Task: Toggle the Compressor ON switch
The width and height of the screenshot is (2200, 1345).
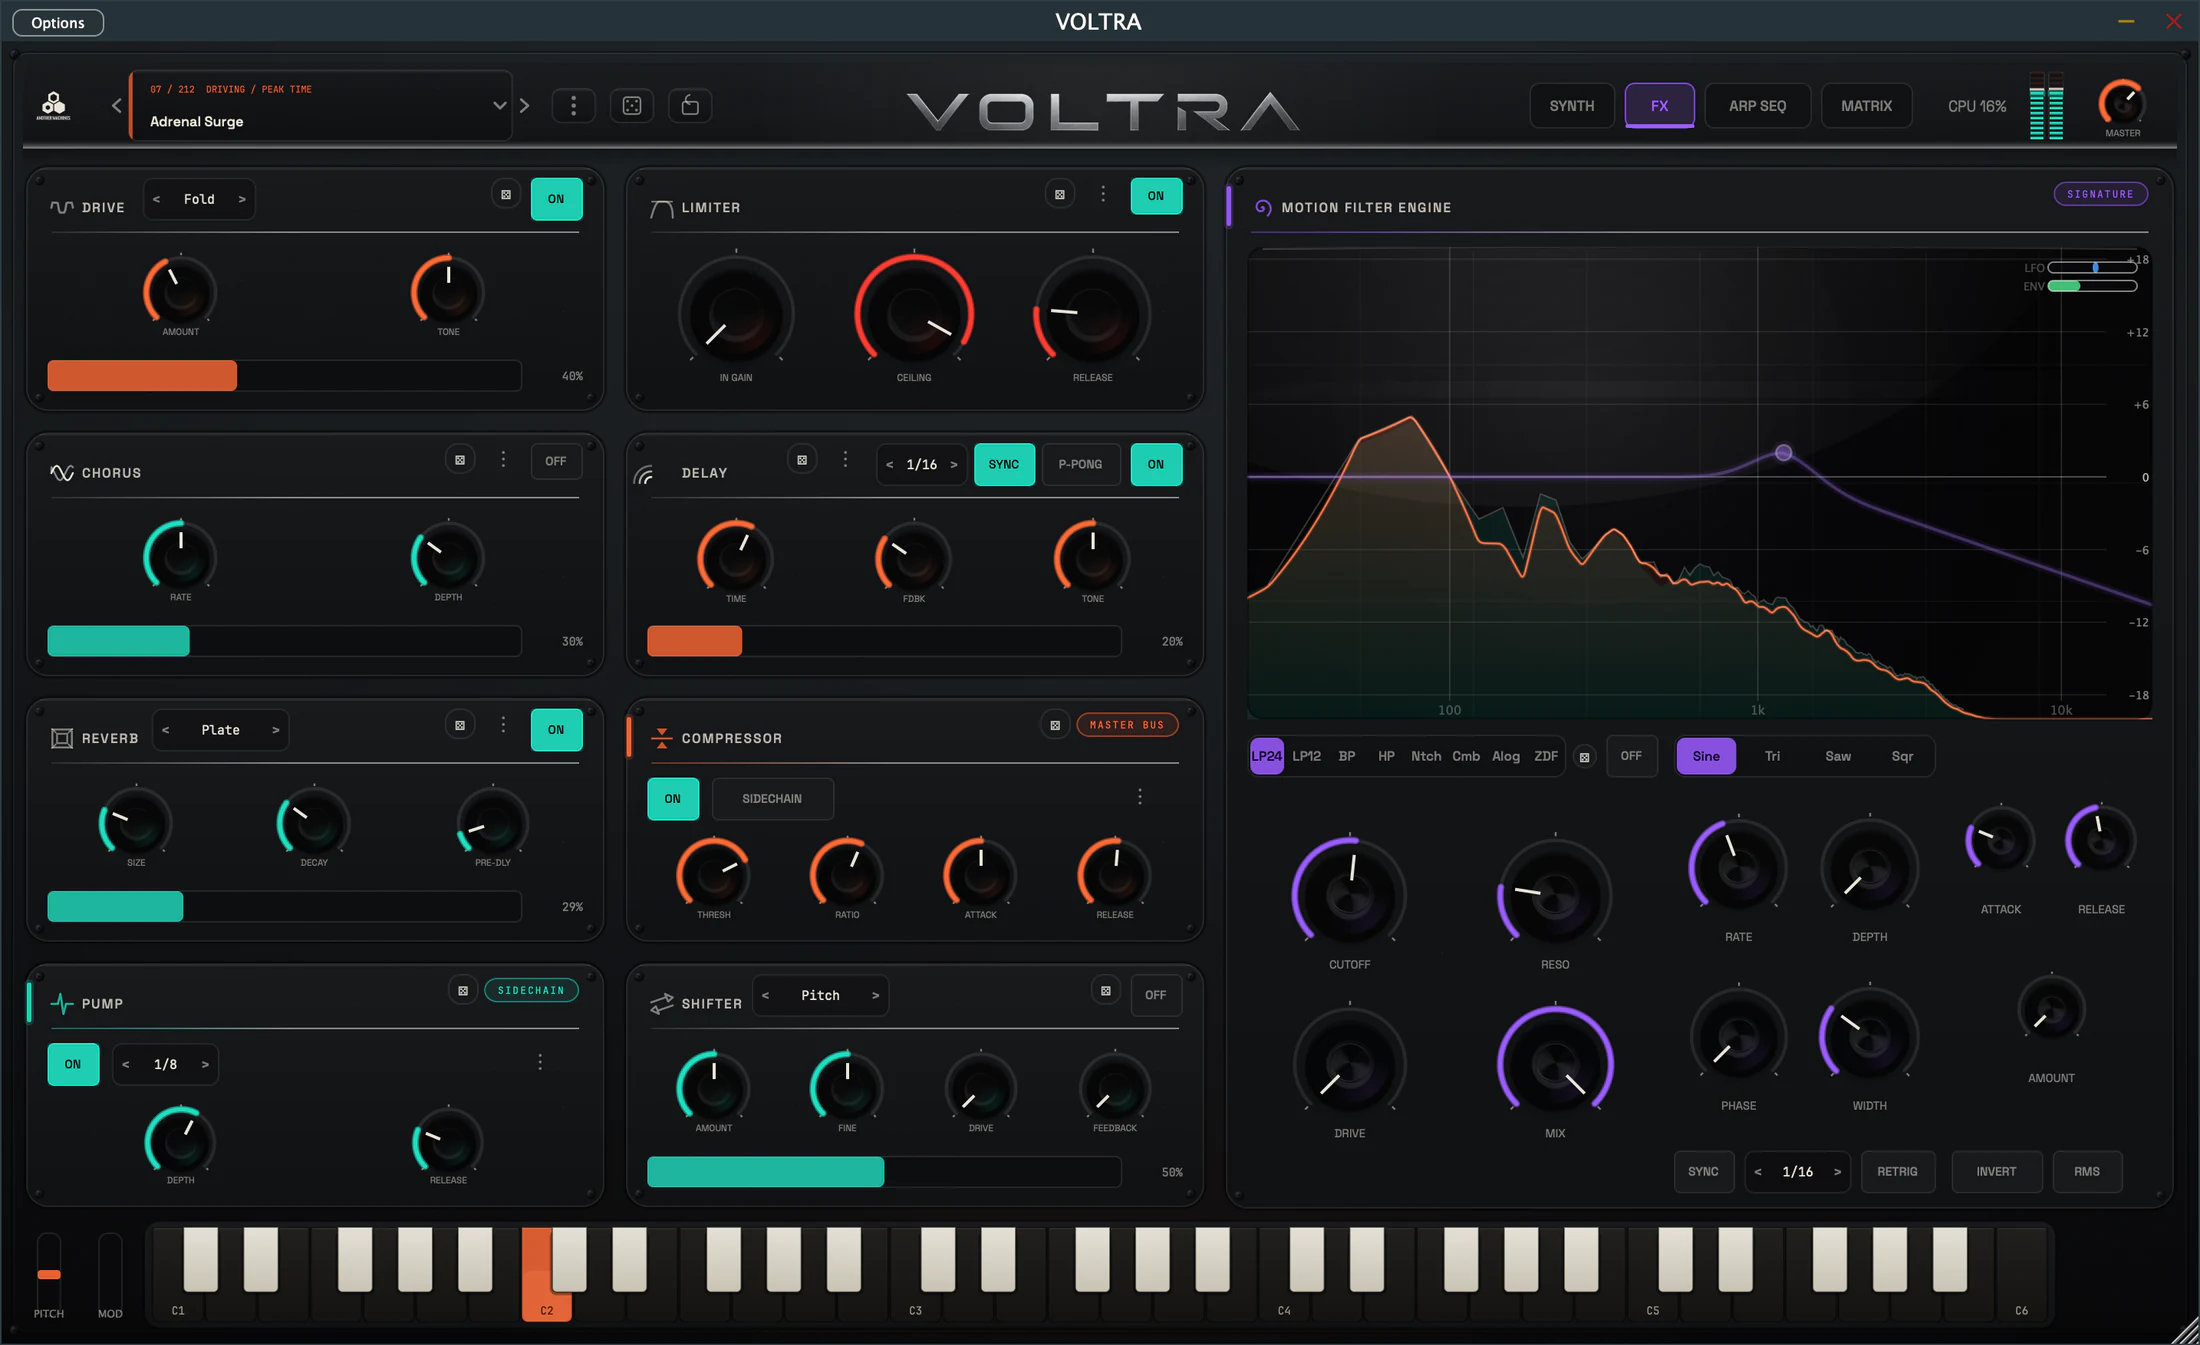Action: click(673, 799)
